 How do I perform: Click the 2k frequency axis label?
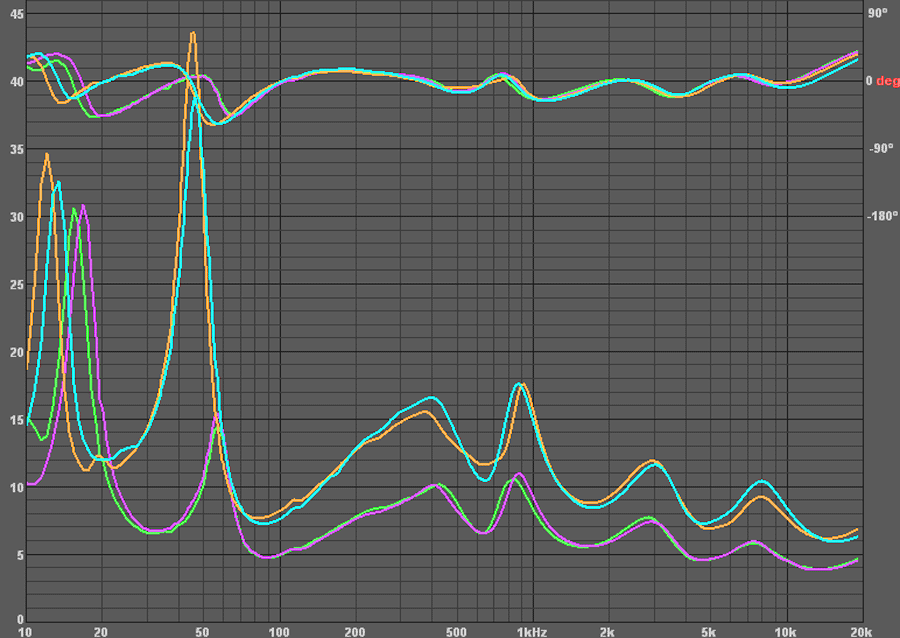607,632
